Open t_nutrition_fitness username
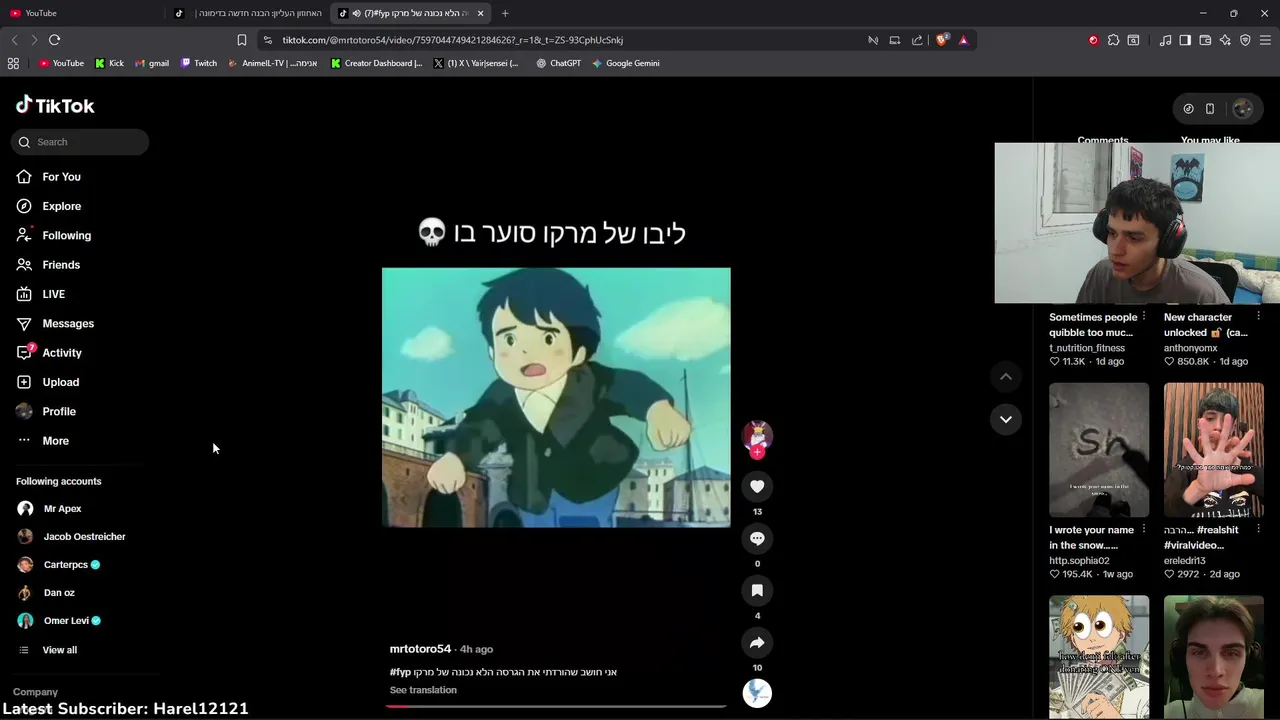The height and width of the screenshot is (720, 1280). pyautogui.click(x=1087, y=348)
